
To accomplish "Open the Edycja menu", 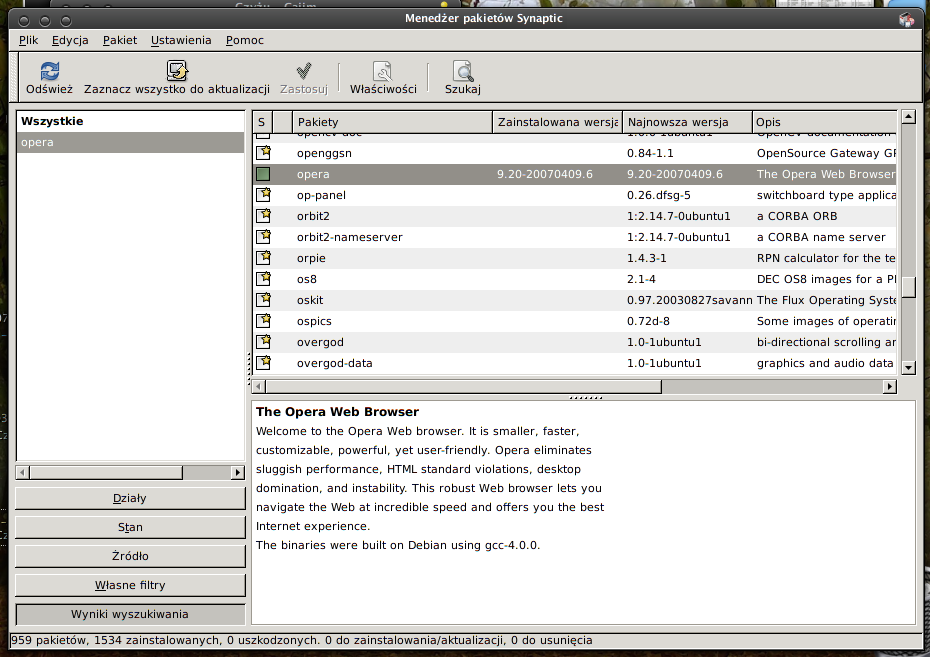I will pyautogui.click(x=70, y=40).
